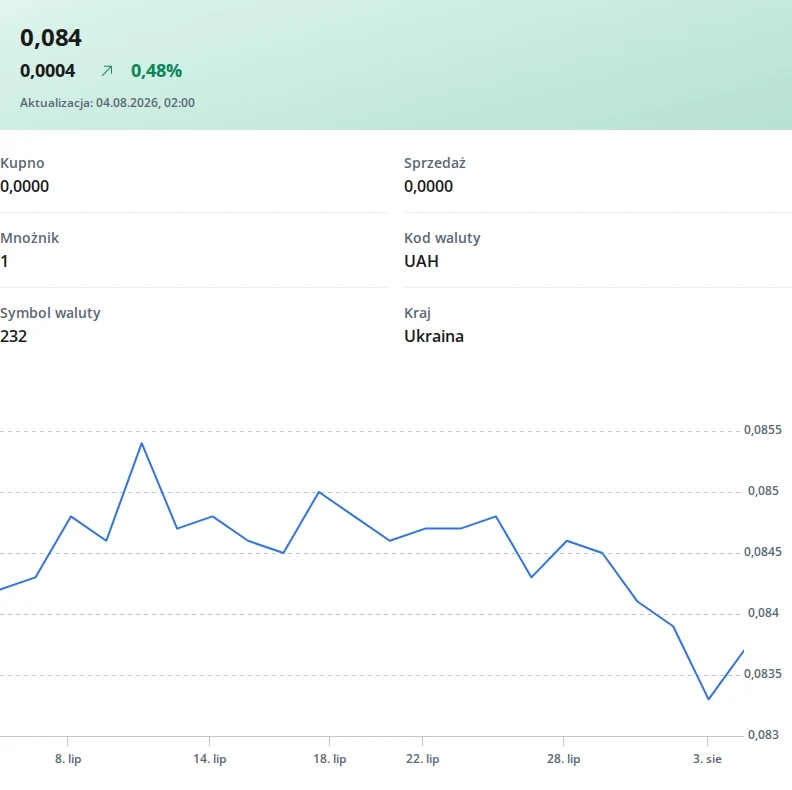792x790 pixels.
Task: Click the 14. lip date tick label
Action: [210, 759]
